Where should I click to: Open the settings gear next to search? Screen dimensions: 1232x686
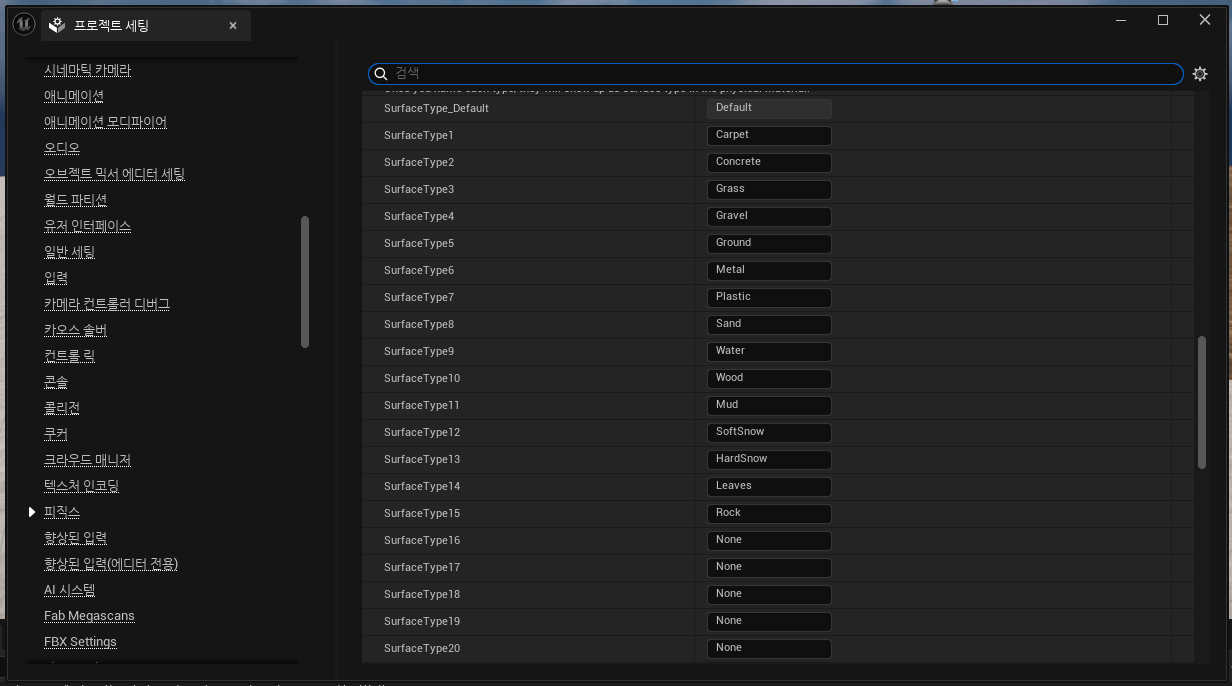point(1200,74)
